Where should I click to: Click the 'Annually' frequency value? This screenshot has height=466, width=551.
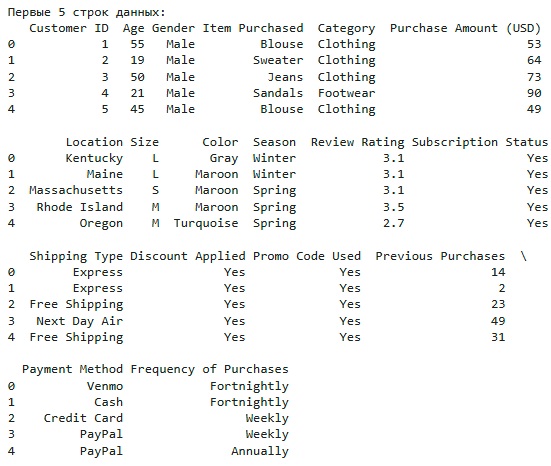(260, 451)
